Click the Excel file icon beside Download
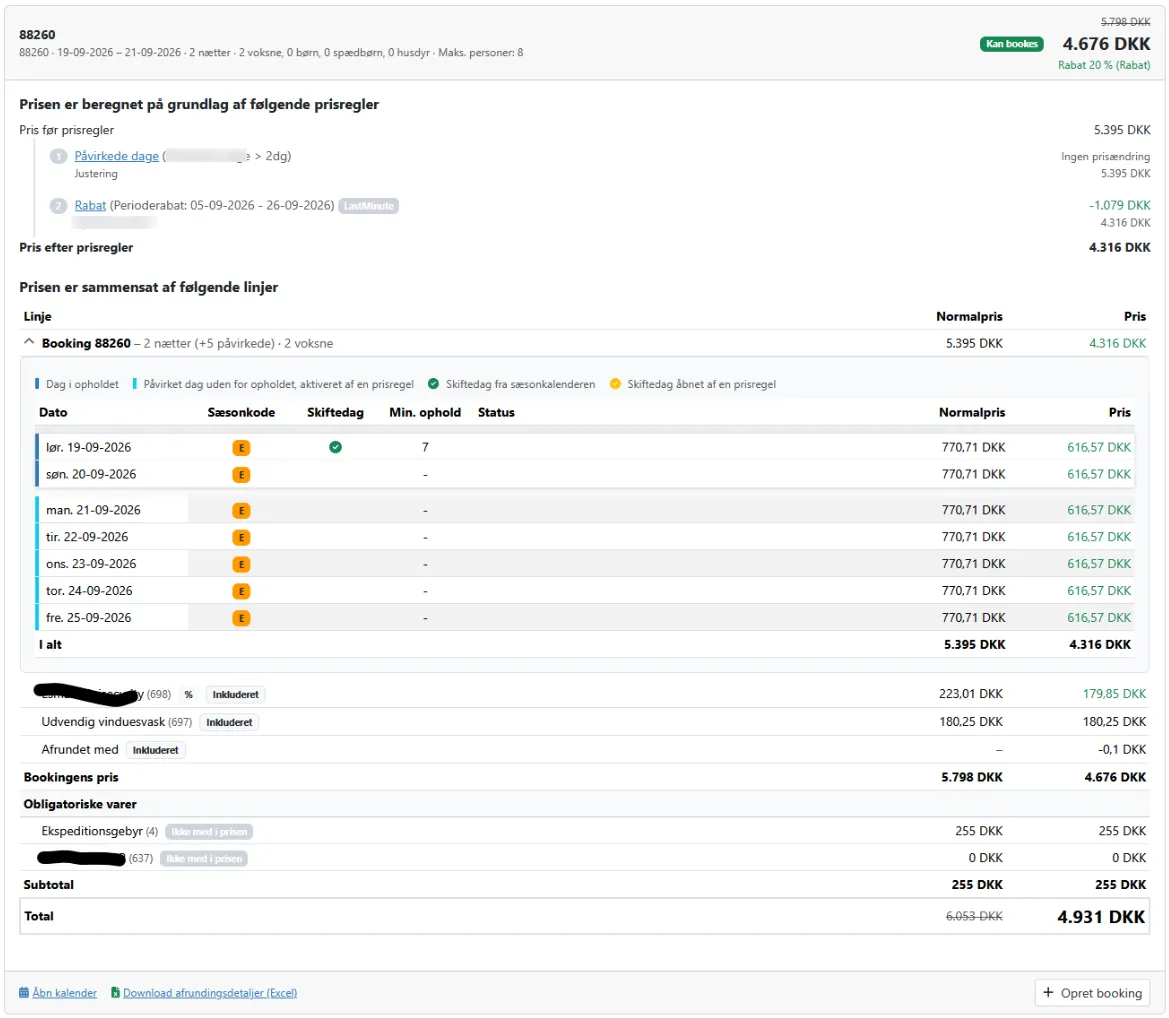The width and height of the screenshot is (1169, 1018). [x=115, y=993]
